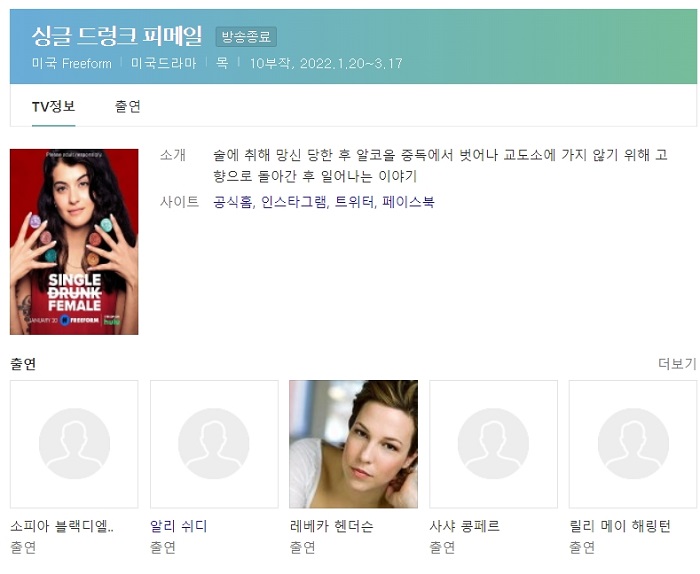
Task: Click 릴리 메이 해링턴 placeholder avatar icon
Action: coord(633,443)
